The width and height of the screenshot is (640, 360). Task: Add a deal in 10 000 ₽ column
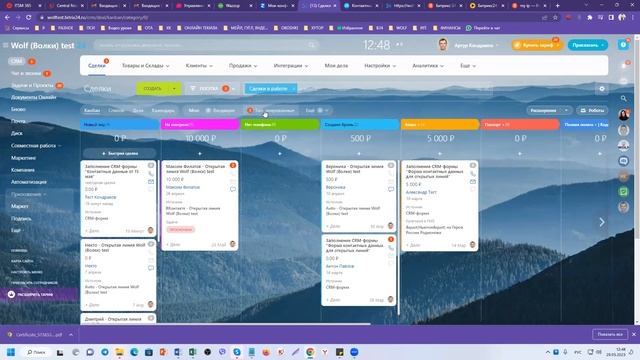pyautogui.click(x=200, y=153)
